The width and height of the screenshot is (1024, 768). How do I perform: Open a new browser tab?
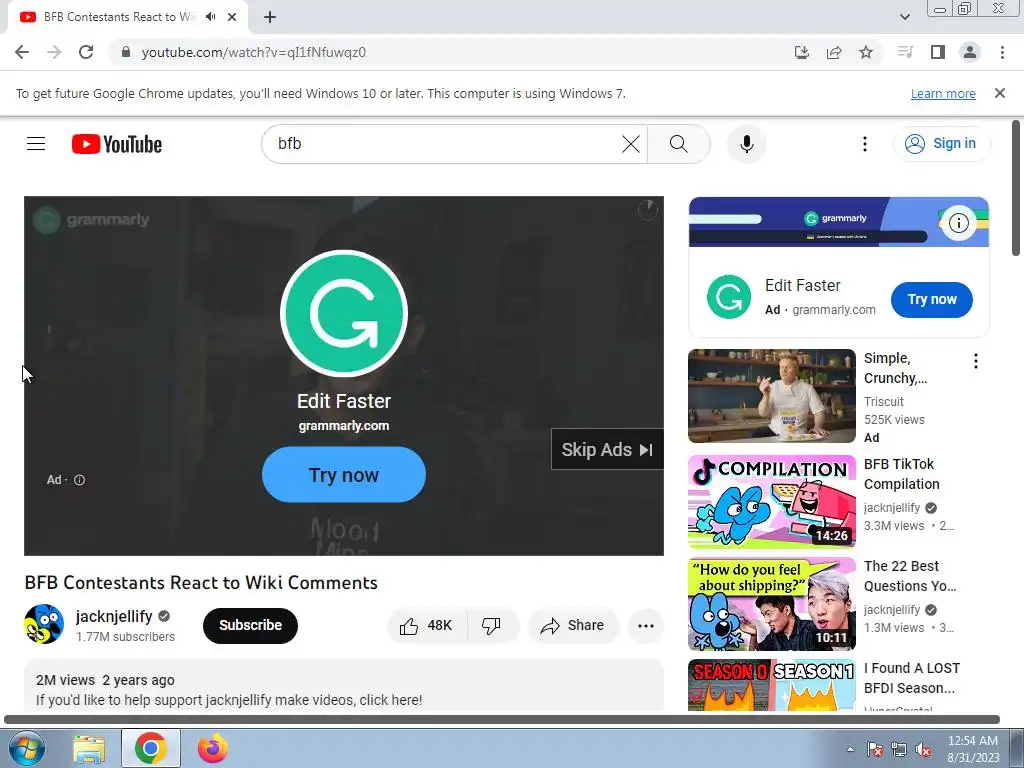click(270, 17)
